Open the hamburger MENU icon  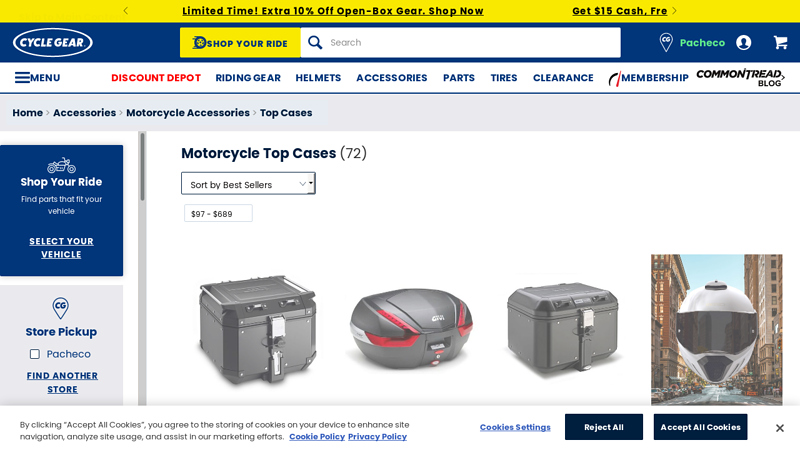(22, 78)
